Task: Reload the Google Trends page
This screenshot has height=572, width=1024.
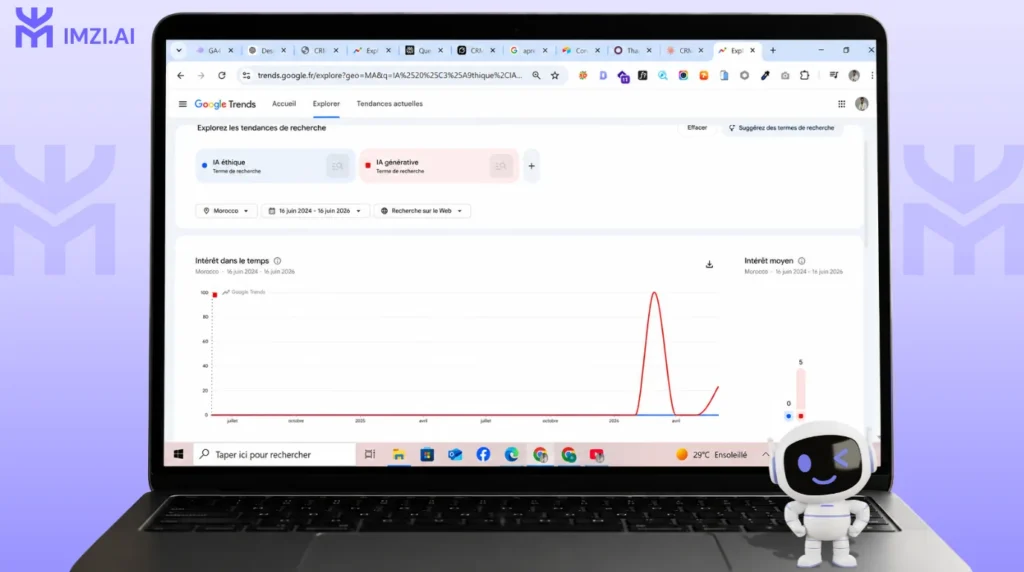Action: point(222,76)
